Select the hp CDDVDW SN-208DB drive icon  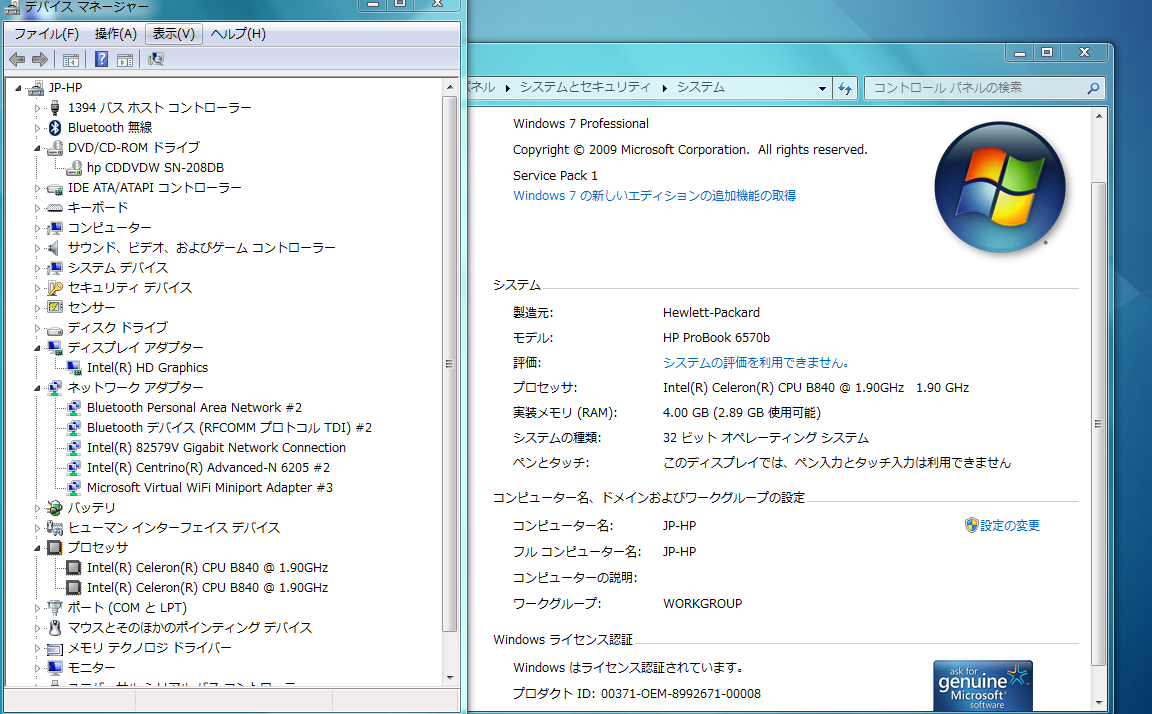coord(73,168)
